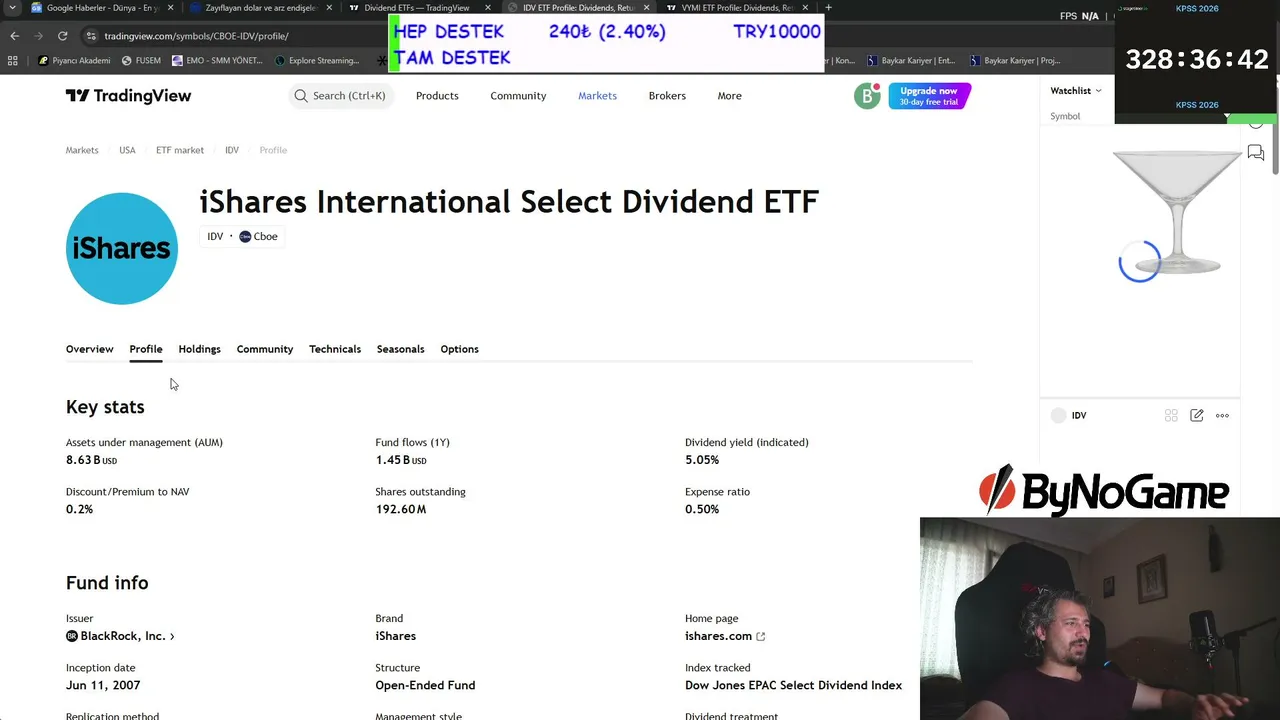Close the Dividend ETFs tab

pos(488,8)
